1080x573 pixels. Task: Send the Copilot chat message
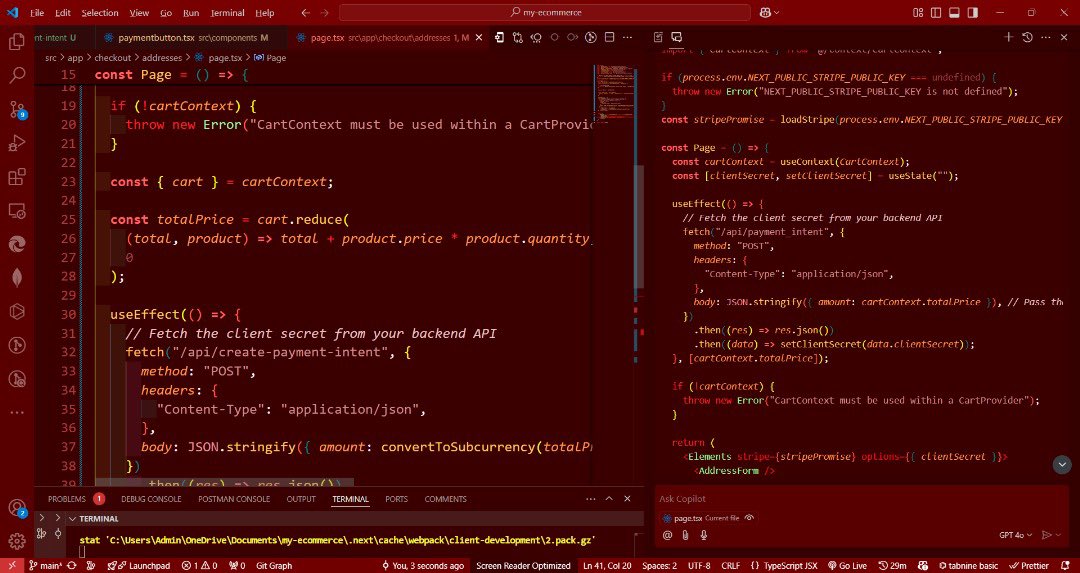tap(1046, 535)
